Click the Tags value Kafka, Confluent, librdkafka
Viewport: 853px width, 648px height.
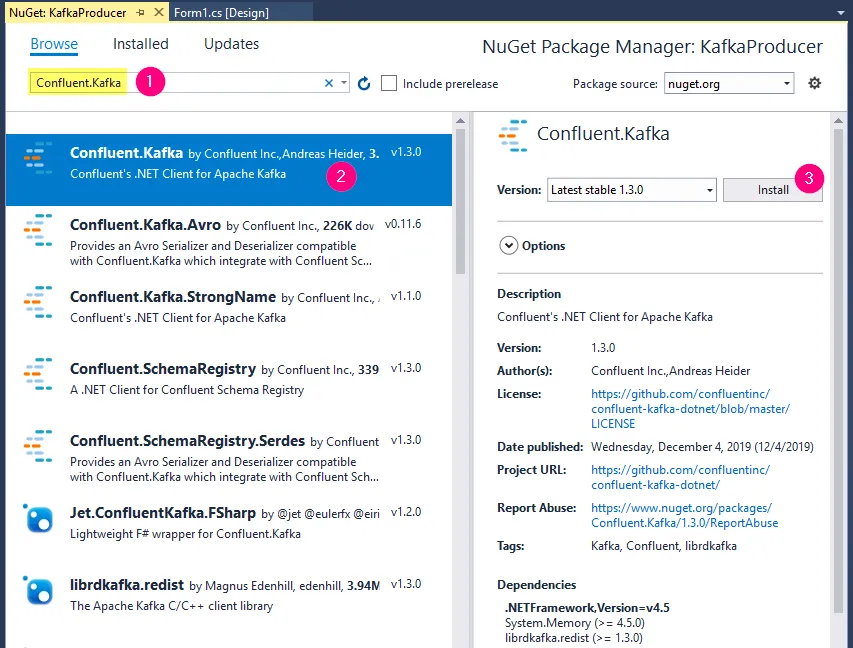click(664, 546)
